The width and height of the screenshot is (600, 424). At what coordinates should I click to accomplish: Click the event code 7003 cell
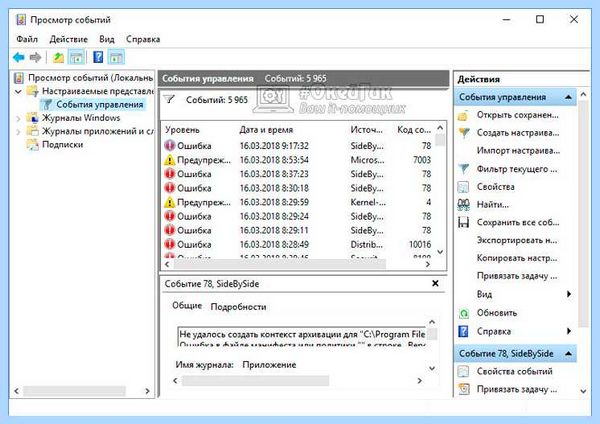422,160
